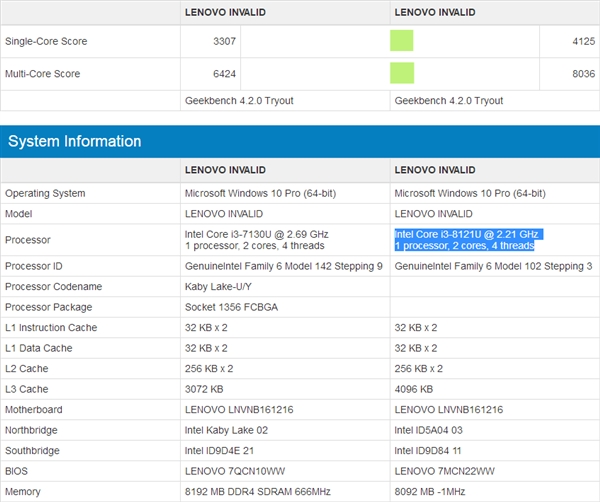The height and width of the screenshot is (502, 600).
Task: Click the '4096 KB' L3 Cache value
Action: pos(414,389)
